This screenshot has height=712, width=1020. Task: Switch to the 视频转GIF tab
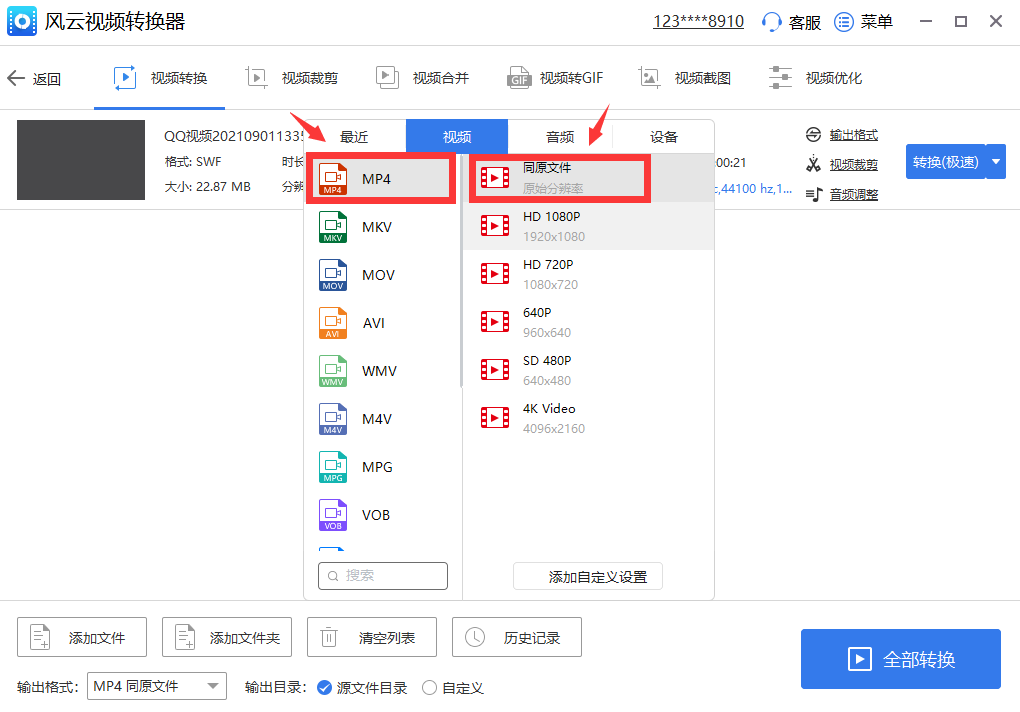click(555, 77)
